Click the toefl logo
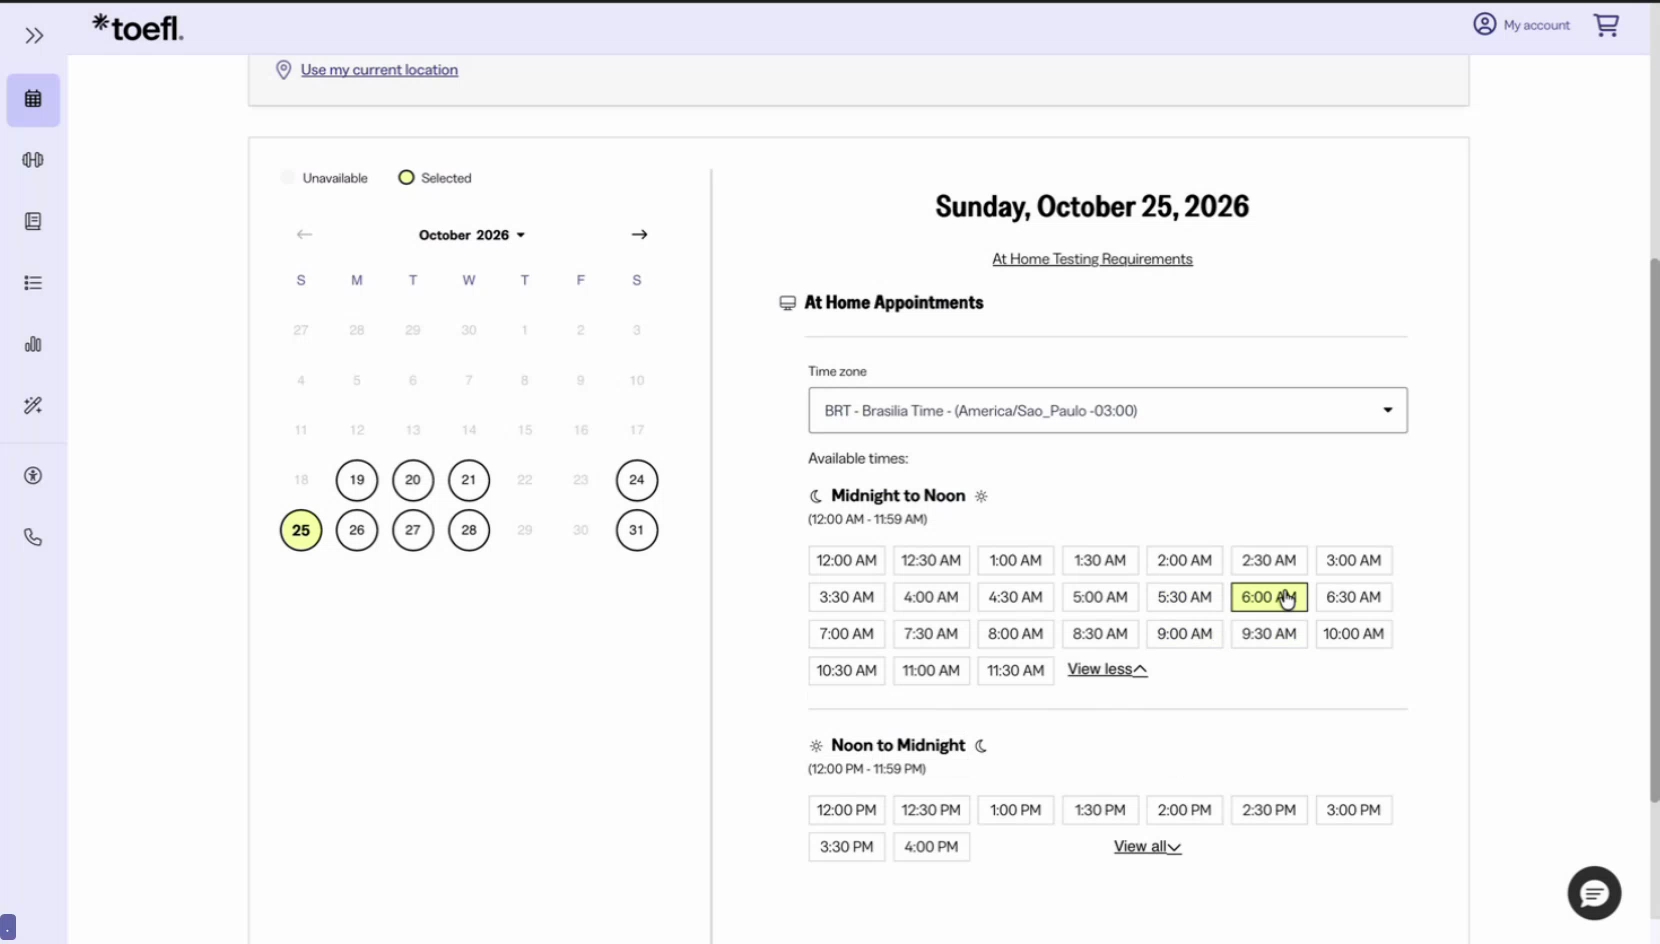 click(x=138, y=27)
